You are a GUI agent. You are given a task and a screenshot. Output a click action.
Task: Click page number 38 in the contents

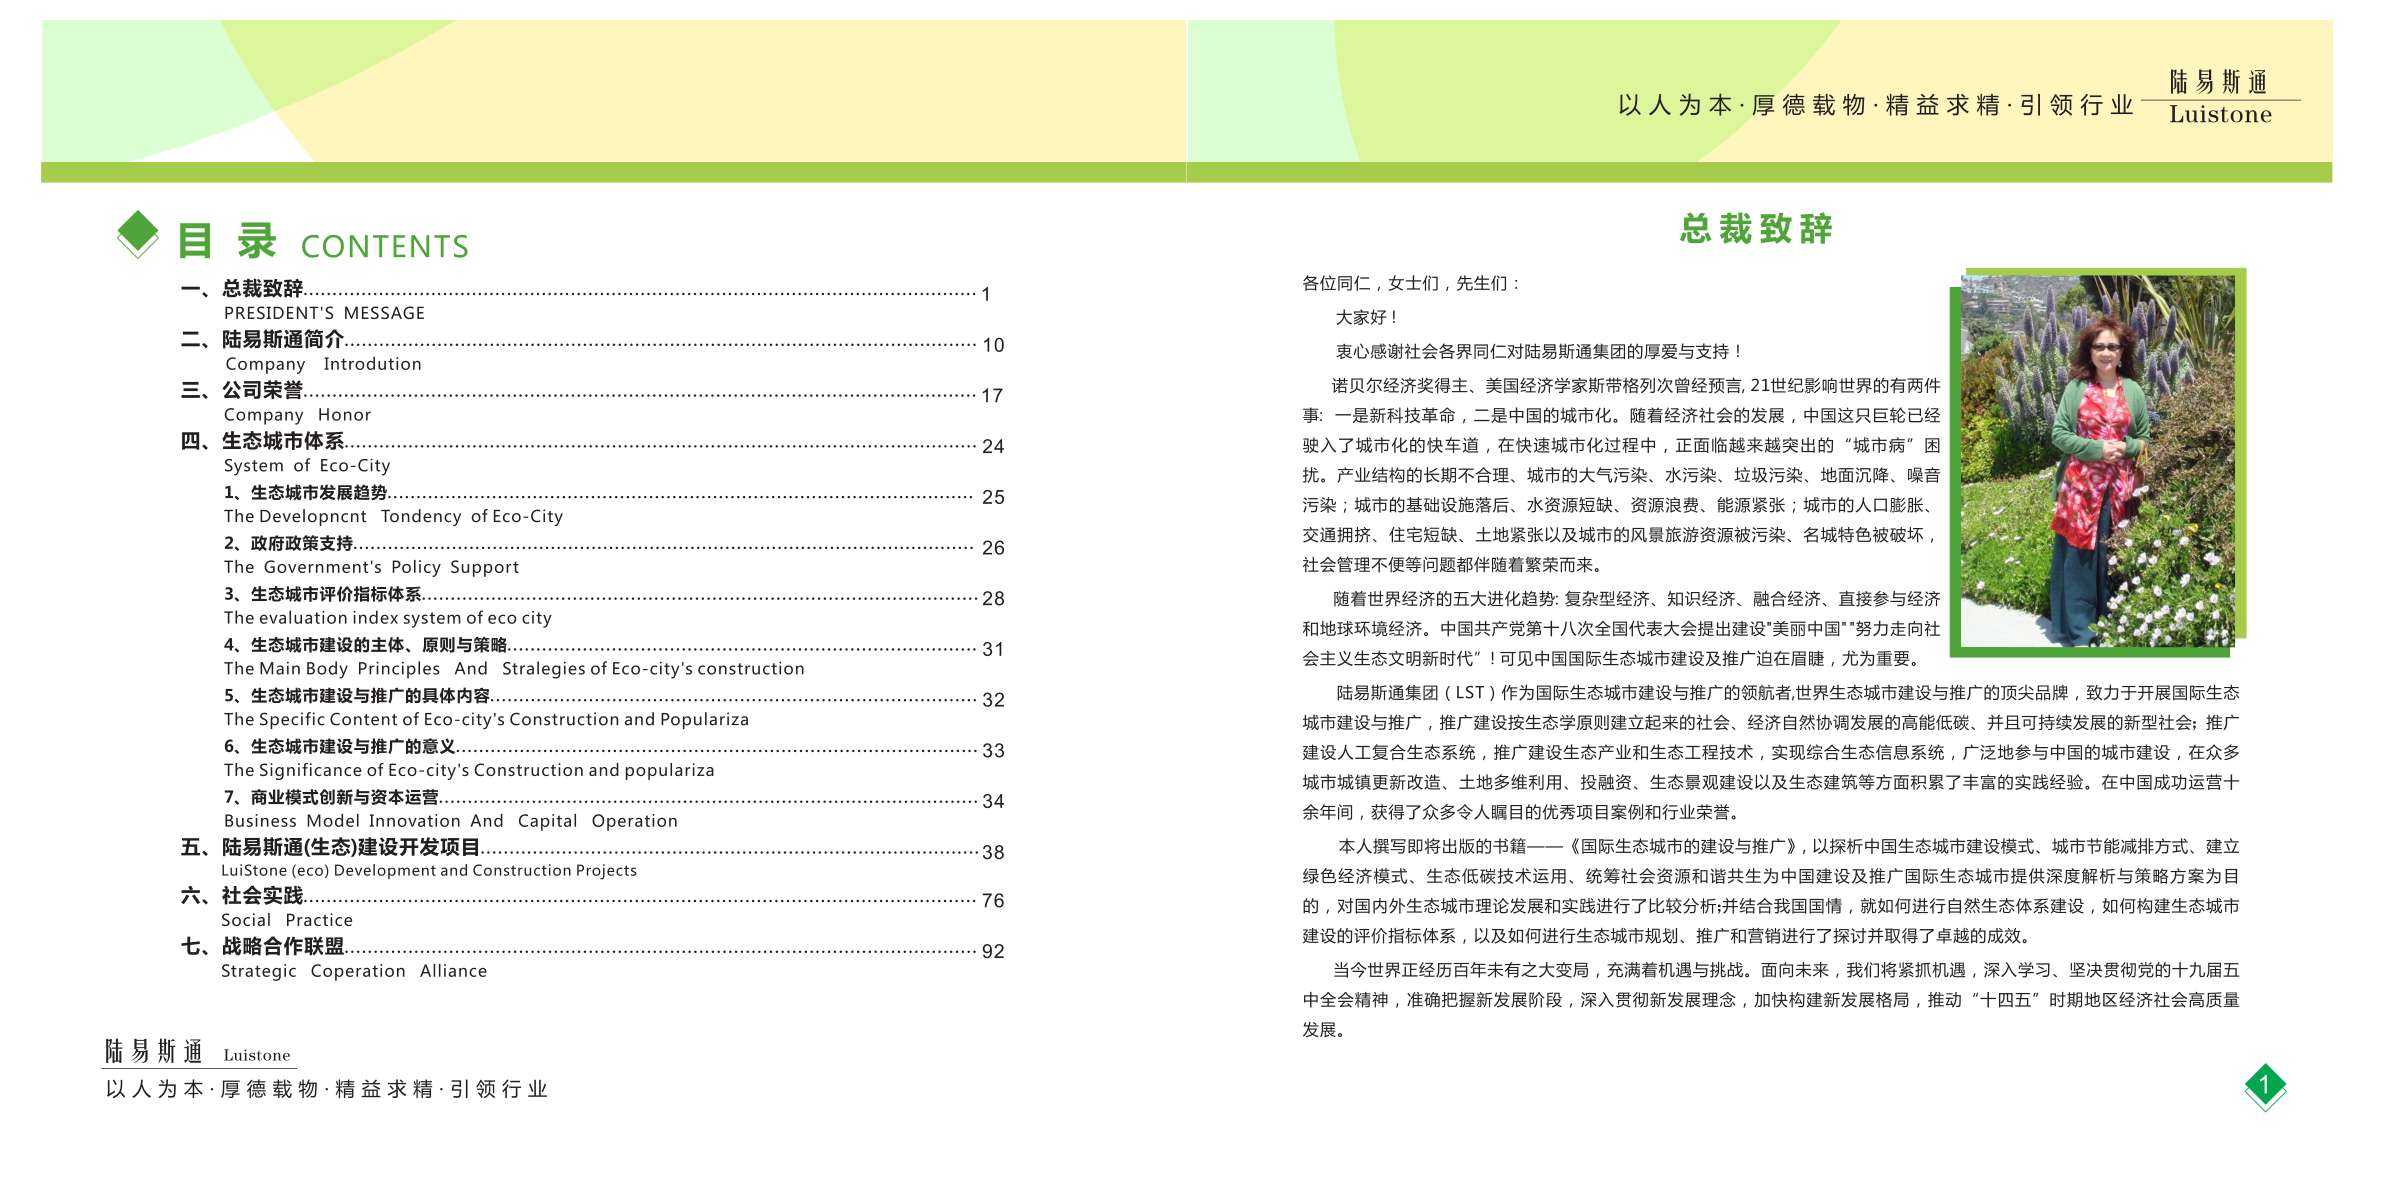click(x=993, y=853)
